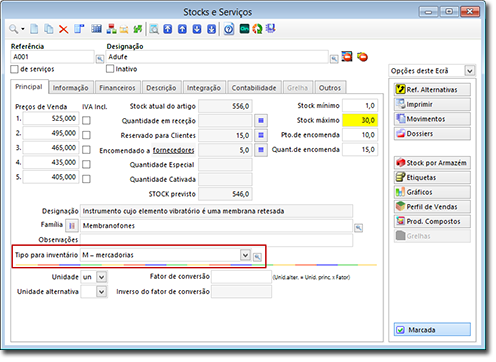This screenshot has width=496, height=362.
Task: Go to first record navigation arrow
Action: point(168,29)
